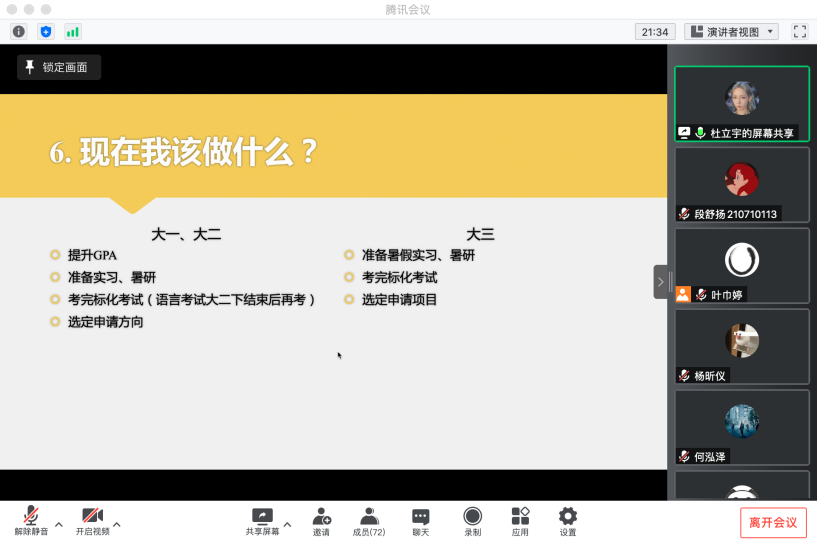Expand video options arrow beside 开启视频
Viewport: 817px width, 545px height.
coord(117,524)
